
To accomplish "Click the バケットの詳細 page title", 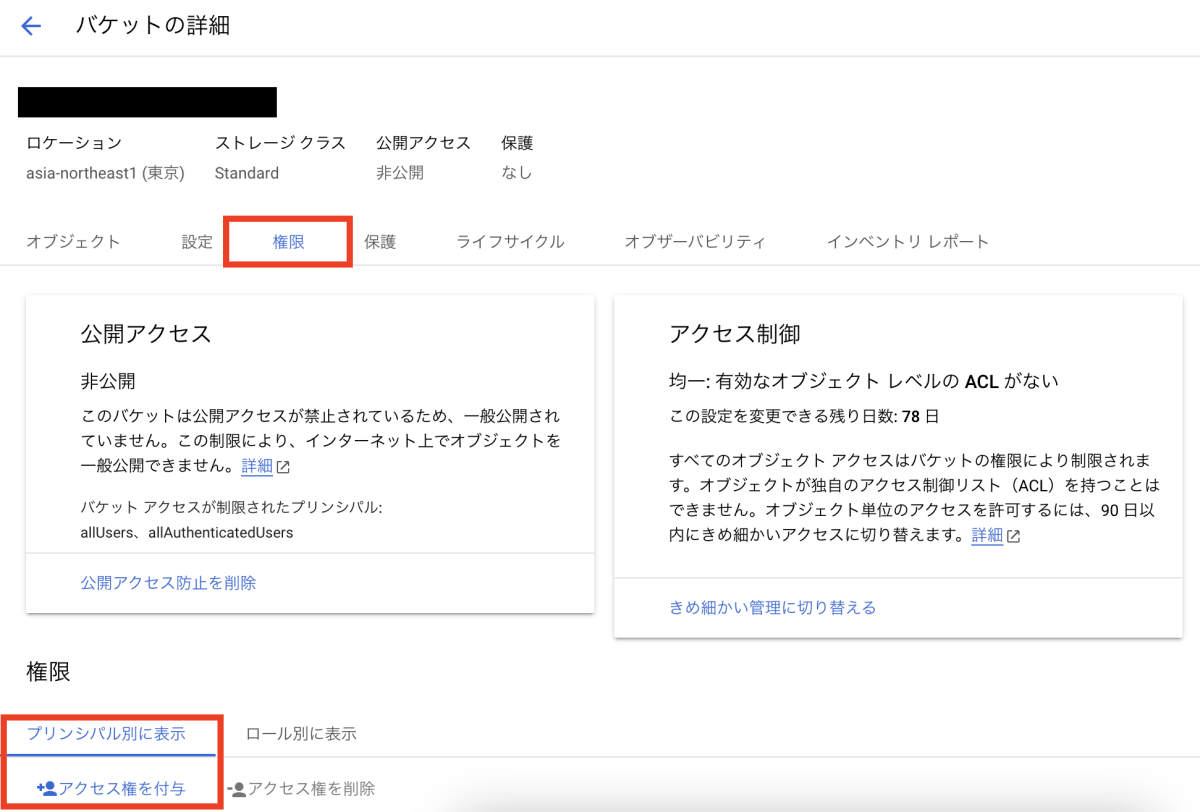I will (153, 26).
